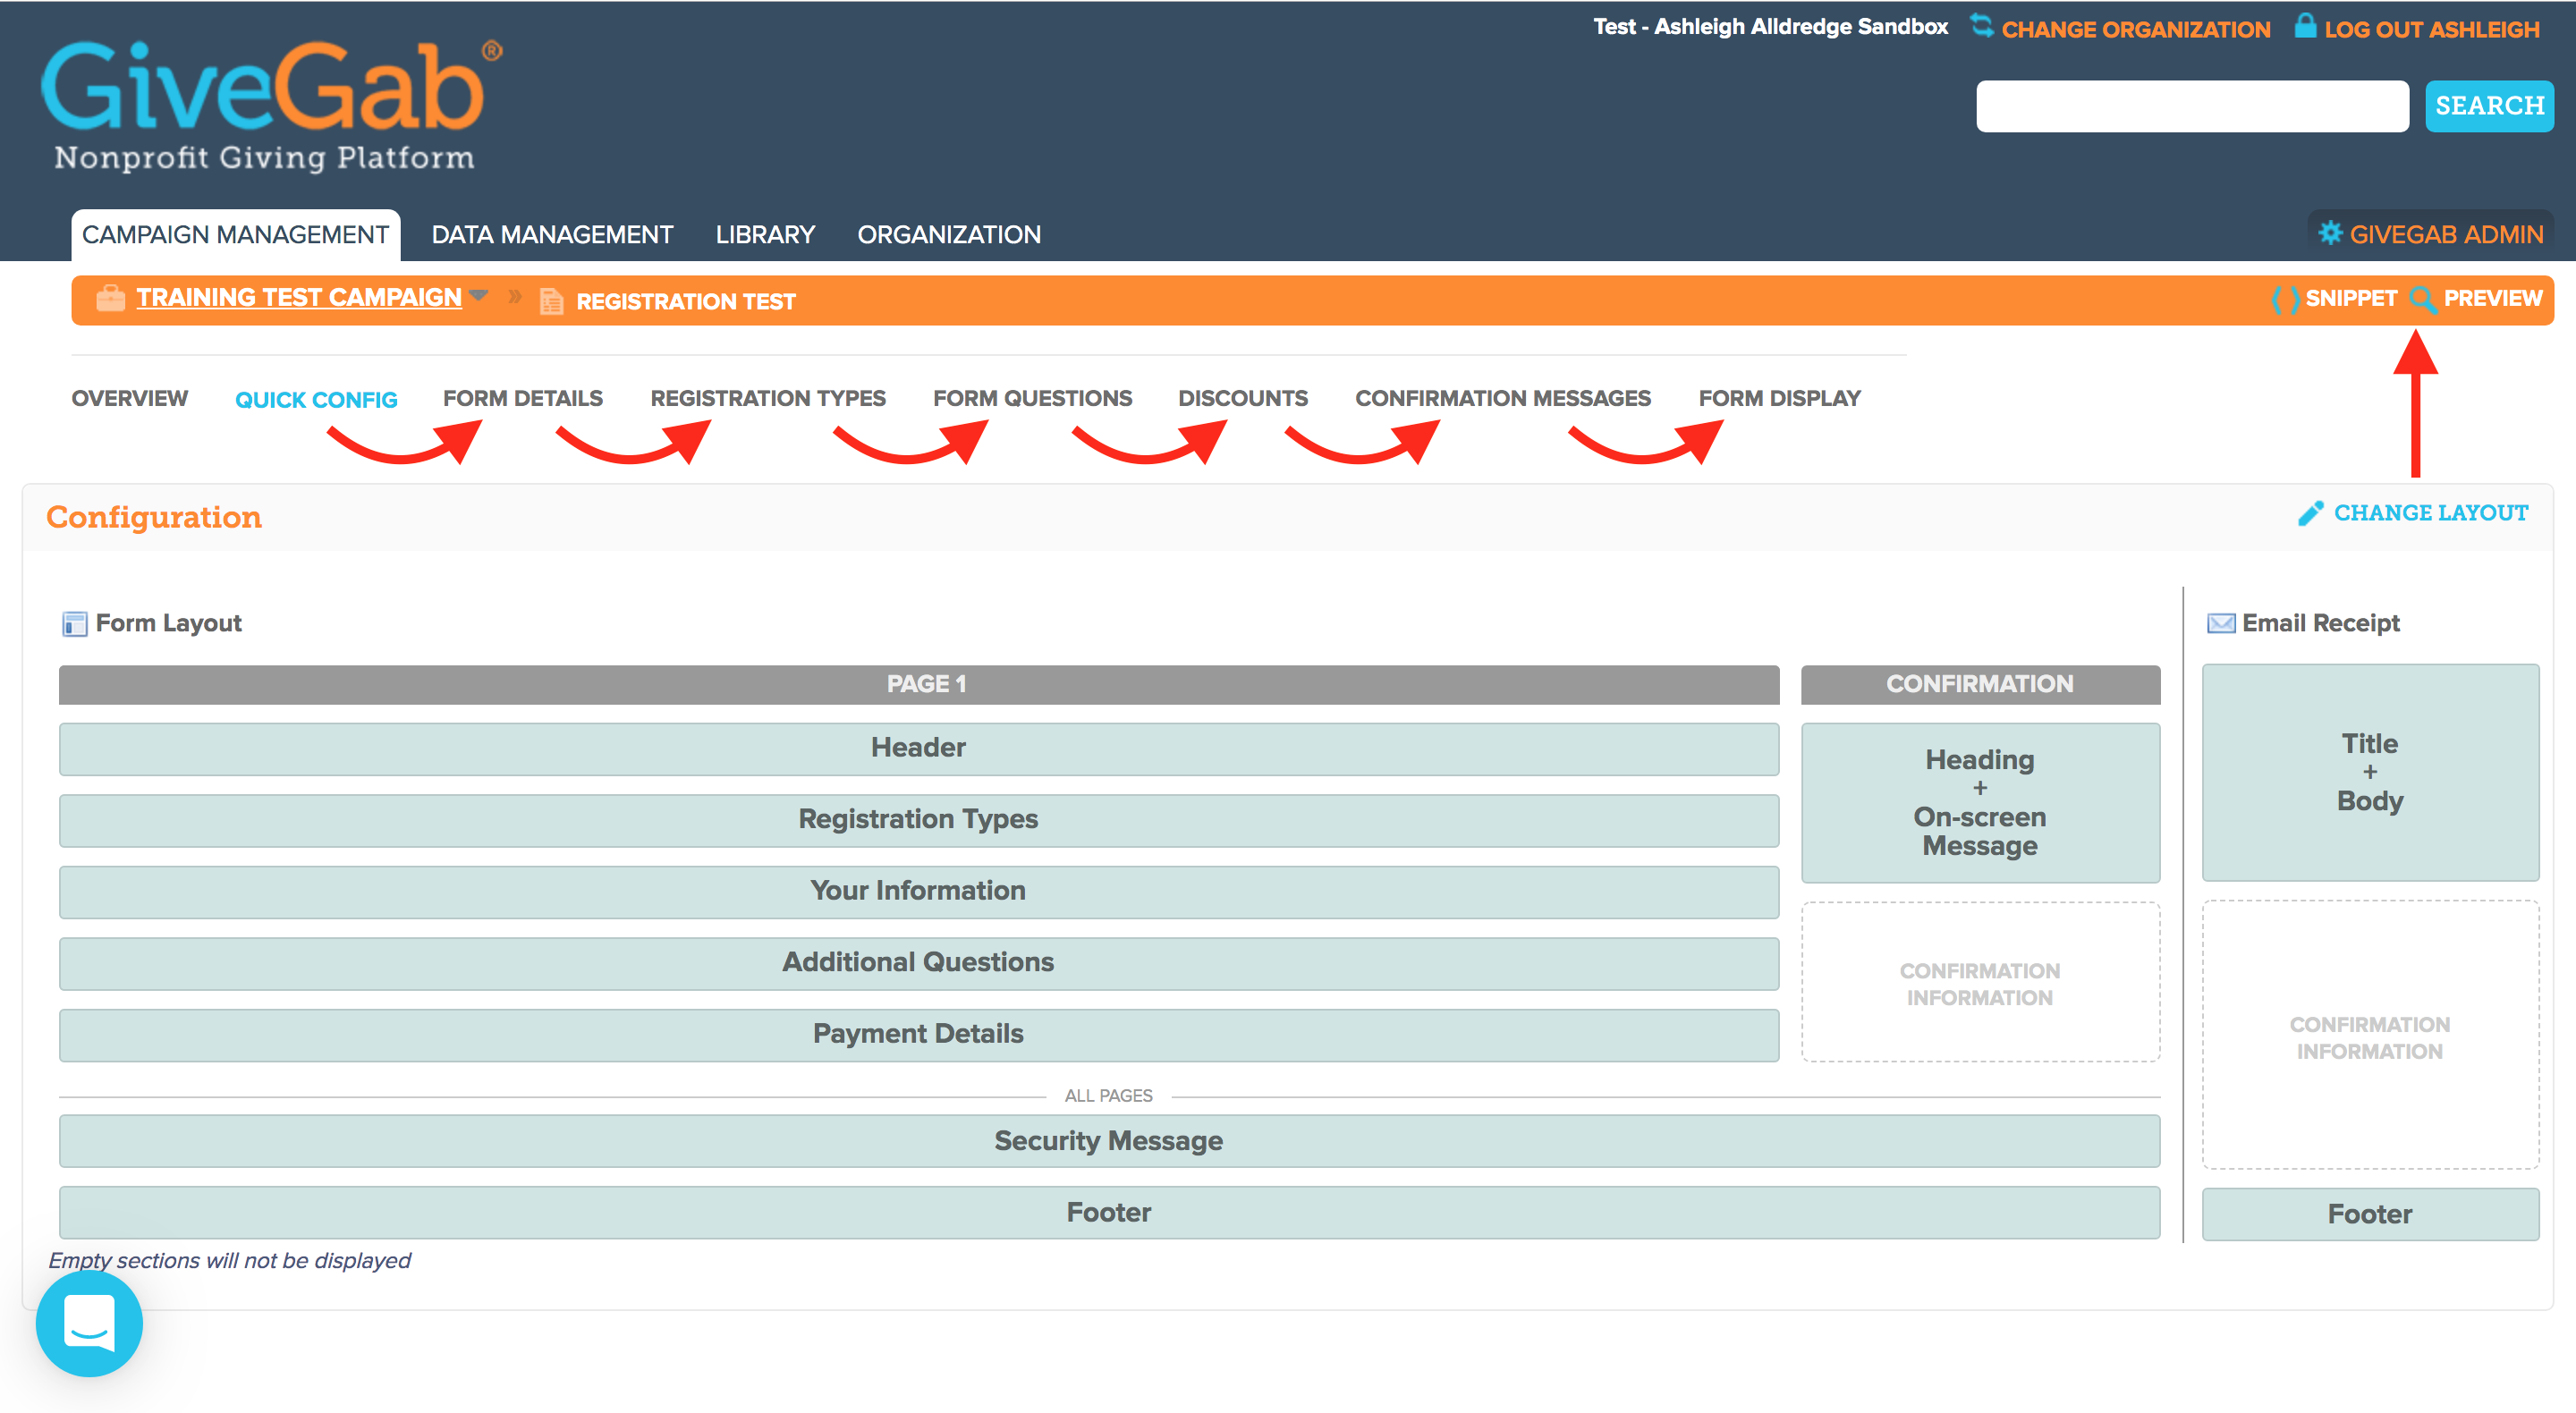Viewport: 2576px width, 1413px height.
Task: Click confirmation page Confirmation Information placeholder
Action: 1980,983
